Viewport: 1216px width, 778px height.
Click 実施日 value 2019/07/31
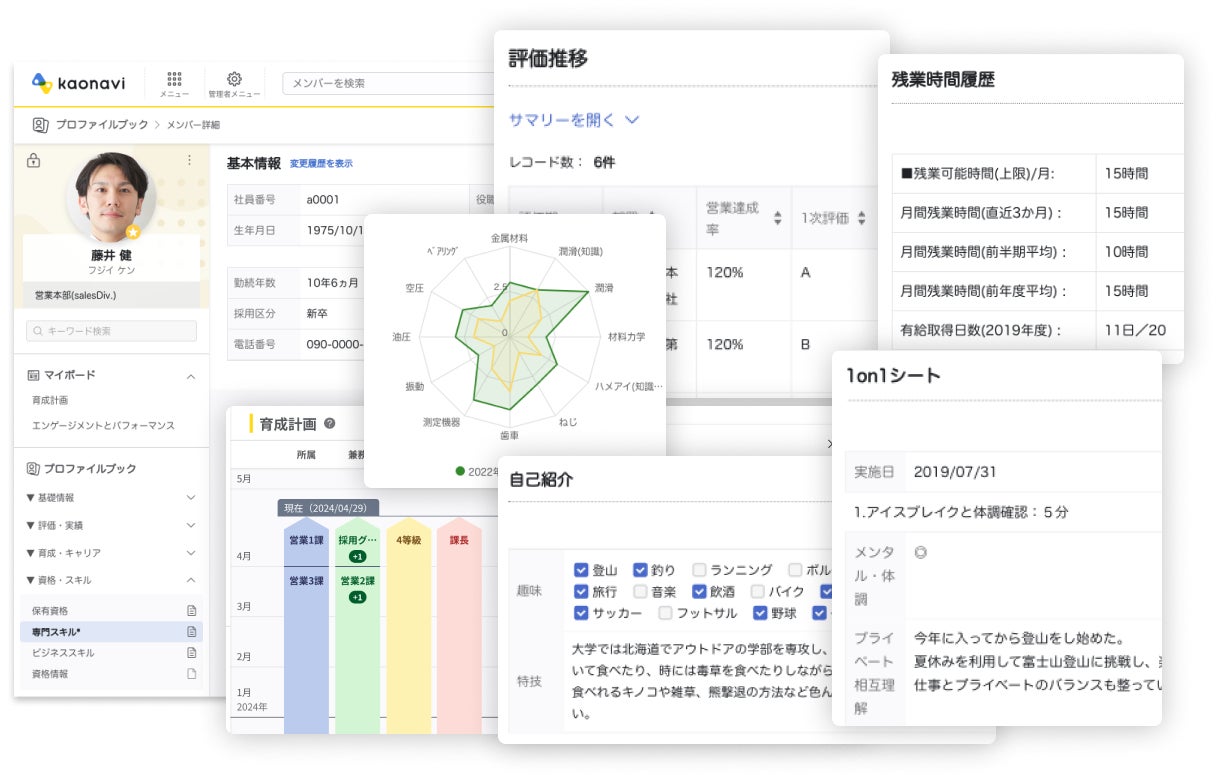pyautogui.click(x=954, y=472)
